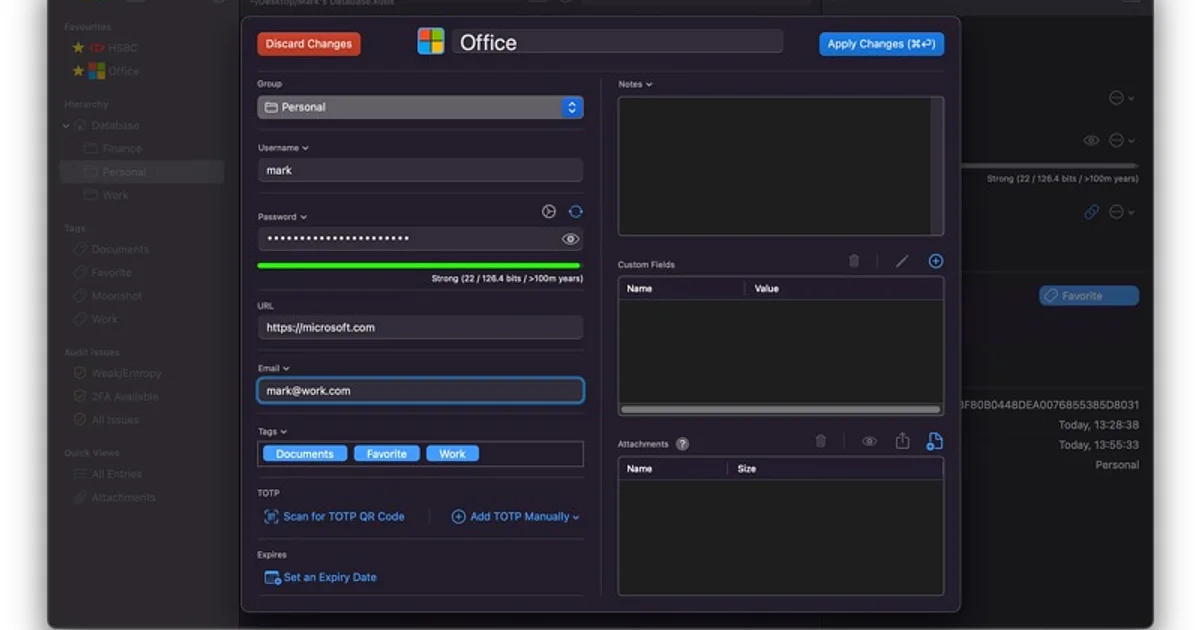Screen dimensions: 1200x630
Task: Select the Documents tag chip
Action: coord(305,454)
